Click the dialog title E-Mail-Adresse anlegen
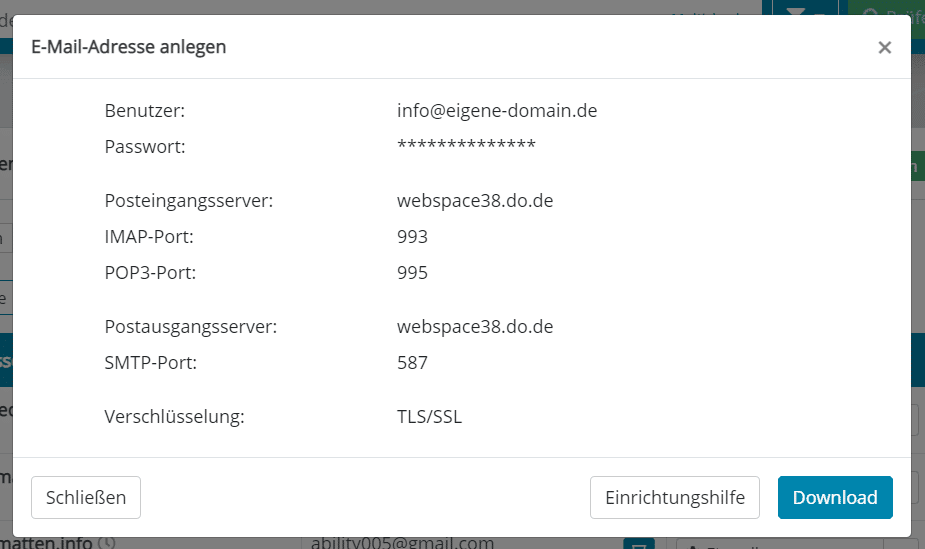Viewport: 925px width, 549px height. [x=129, y=47]
